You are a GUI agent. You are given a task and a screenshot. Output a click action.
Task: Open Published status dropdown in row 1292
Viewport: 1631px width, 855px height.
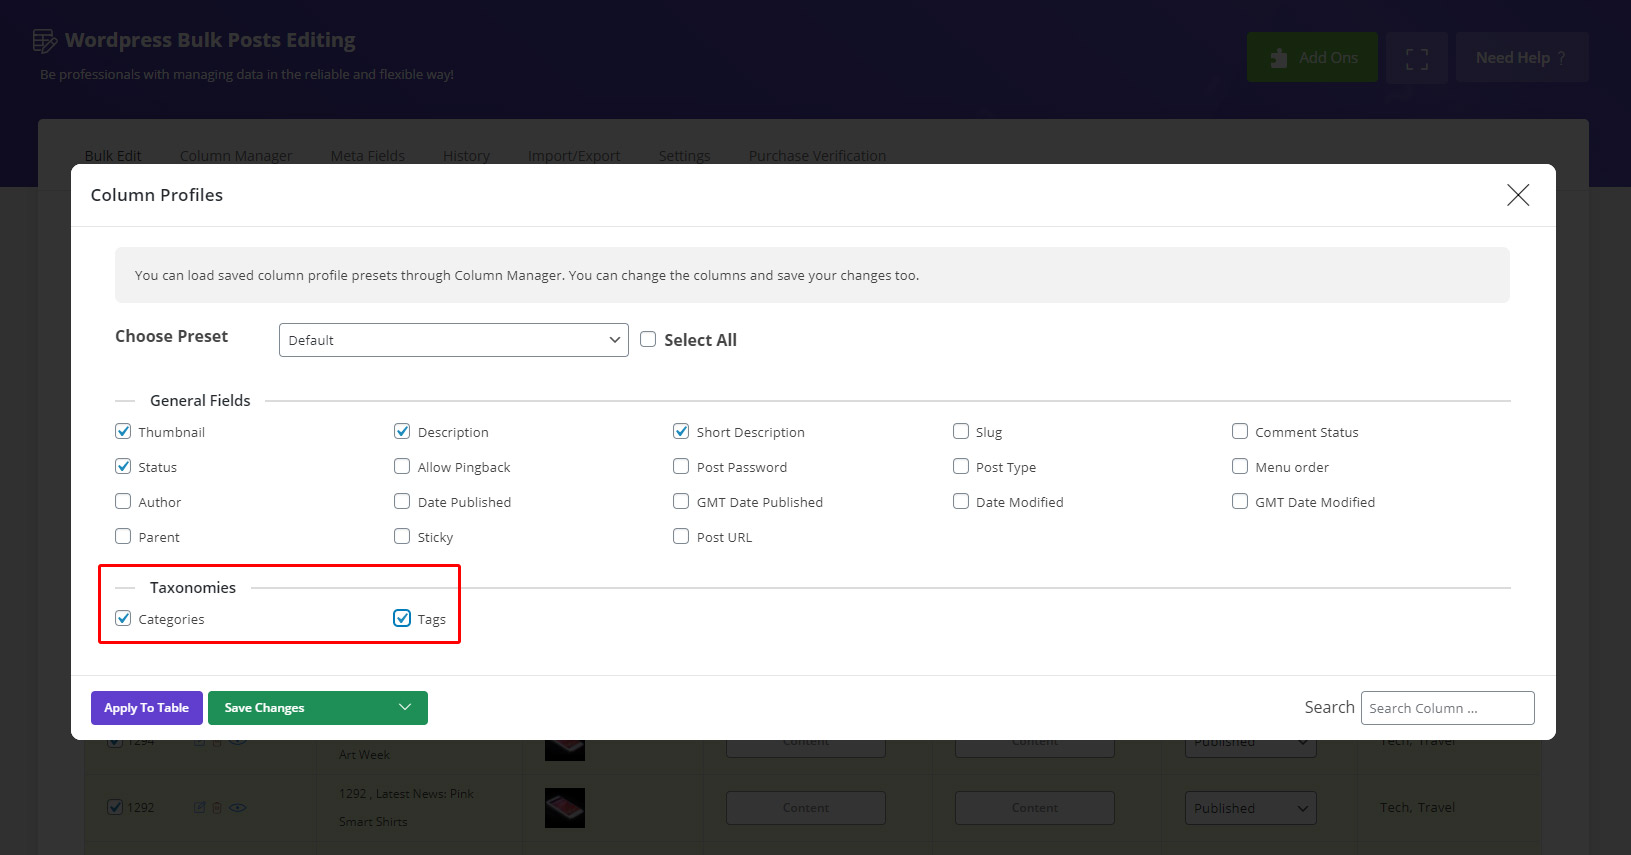point(1250,808)
